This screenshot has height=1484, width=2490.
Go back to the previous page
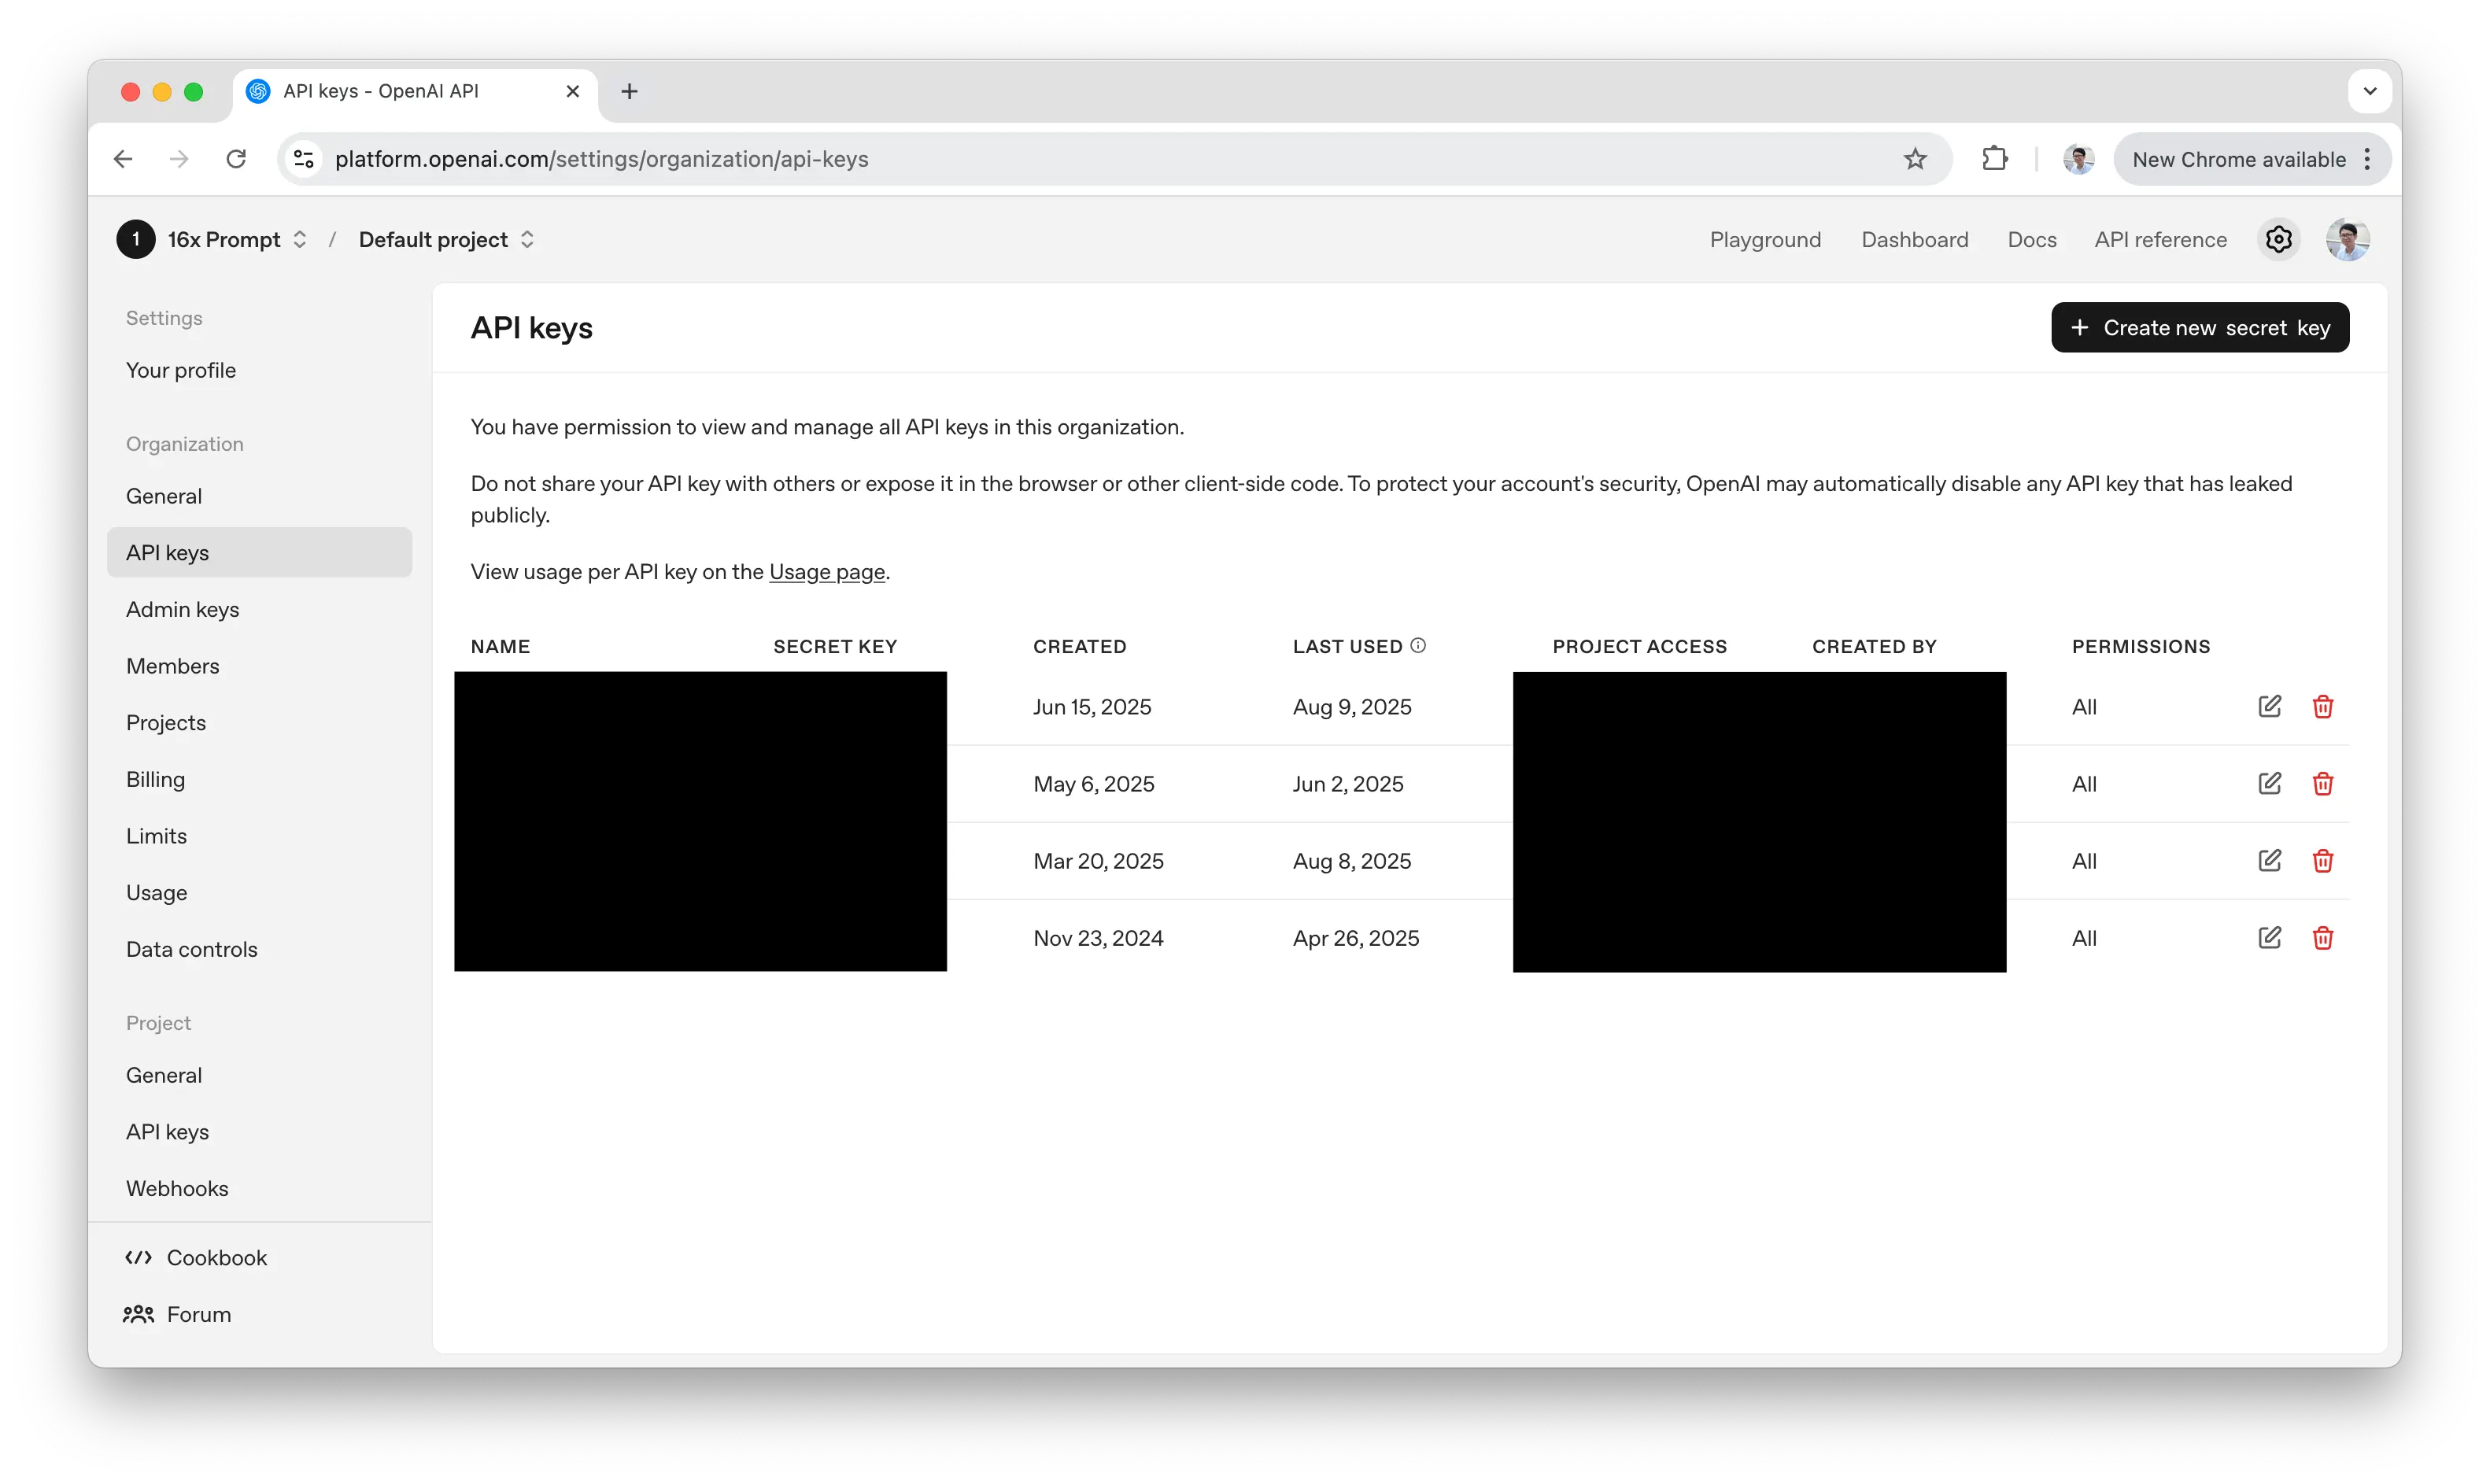123,159
